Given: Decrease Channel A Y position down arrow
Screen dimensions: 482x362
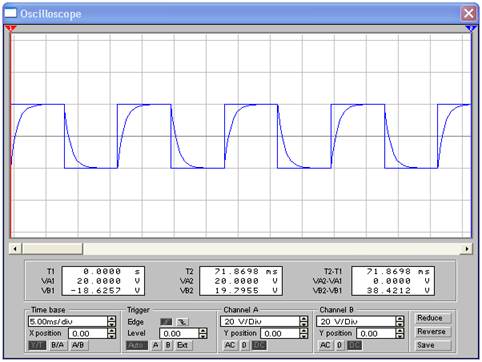Looking at the screenshot, I should pos(304,336).
